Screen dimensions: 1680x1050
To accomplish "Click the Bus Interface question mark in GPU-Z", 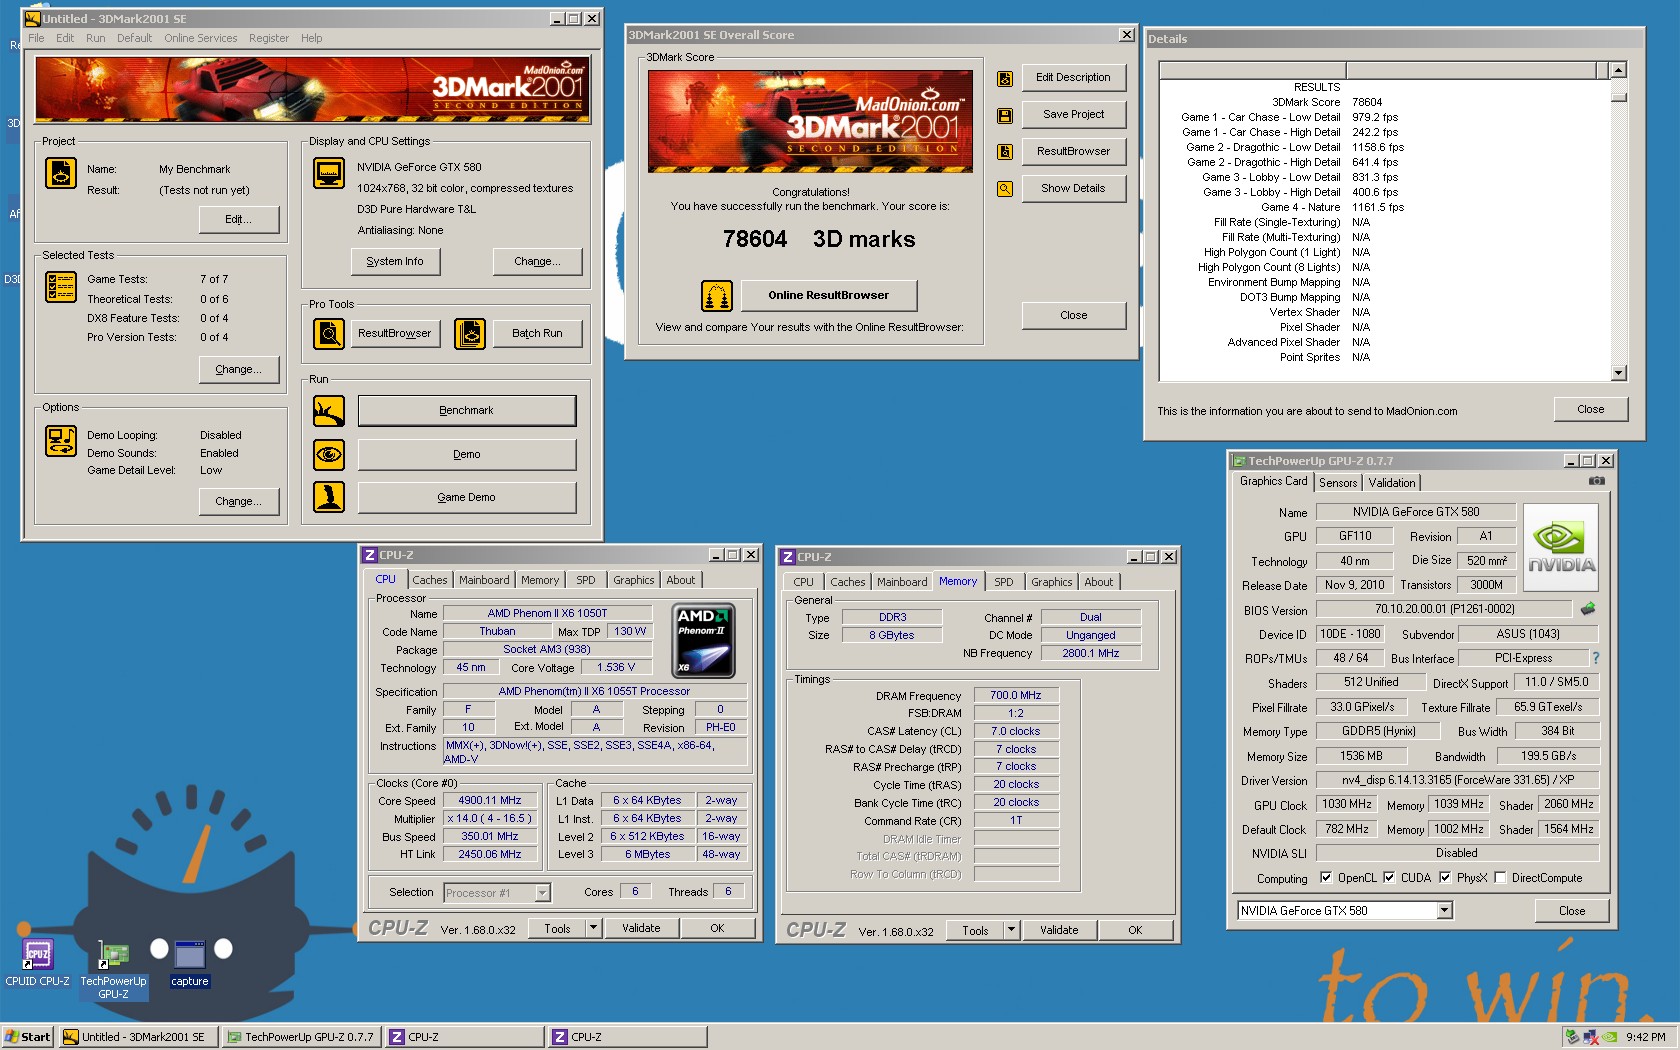I will click(1596, 658).
